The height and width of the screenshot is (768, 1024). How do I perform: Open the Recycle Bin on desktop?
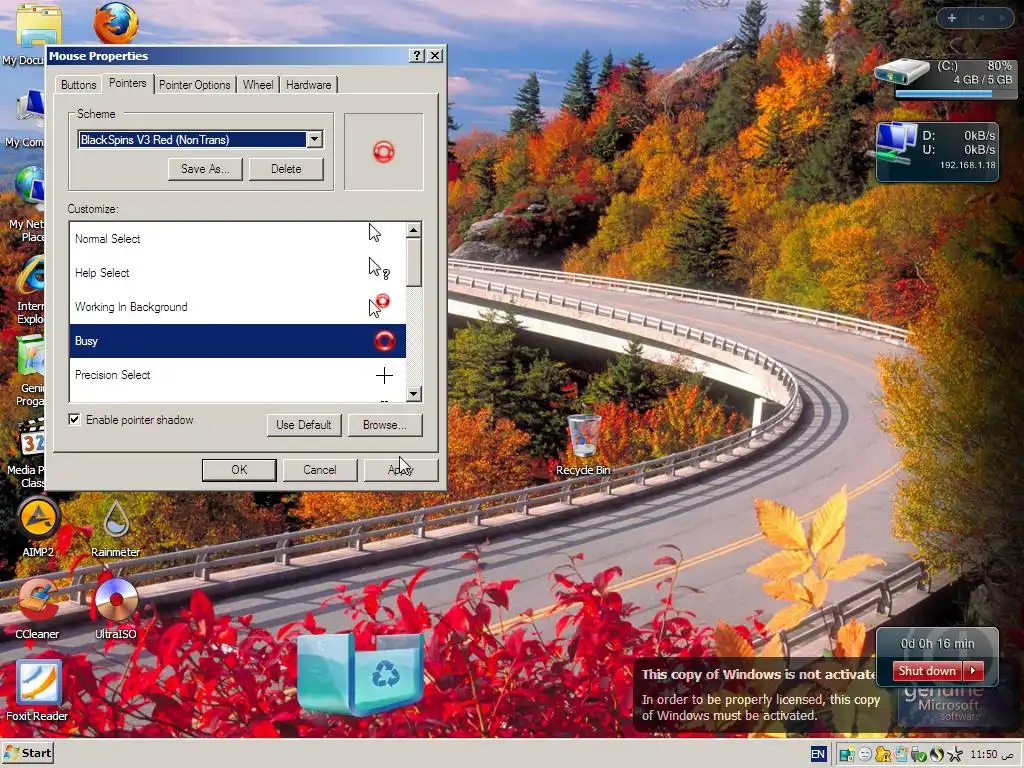tap(583, 444)
